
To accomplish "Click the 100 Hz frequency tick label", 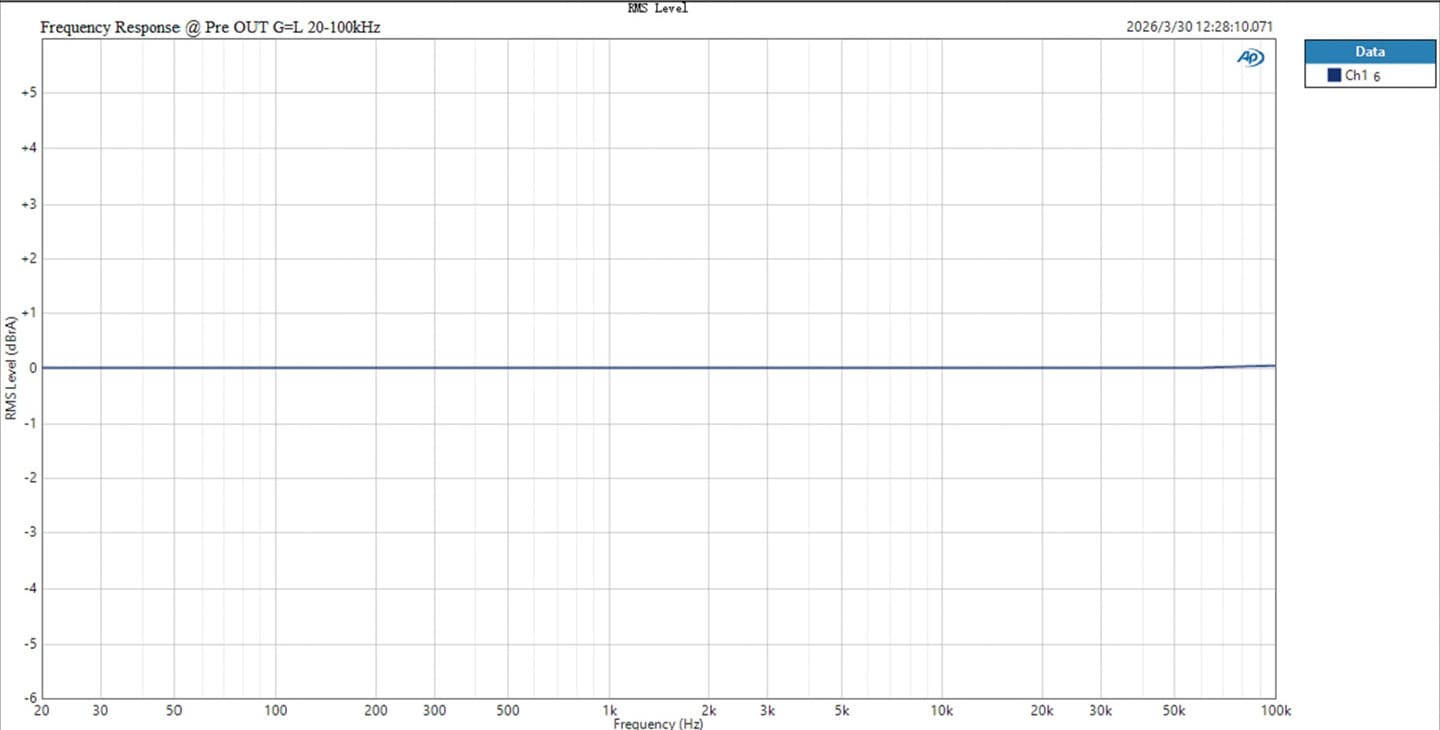I will (x=275, y=711).
